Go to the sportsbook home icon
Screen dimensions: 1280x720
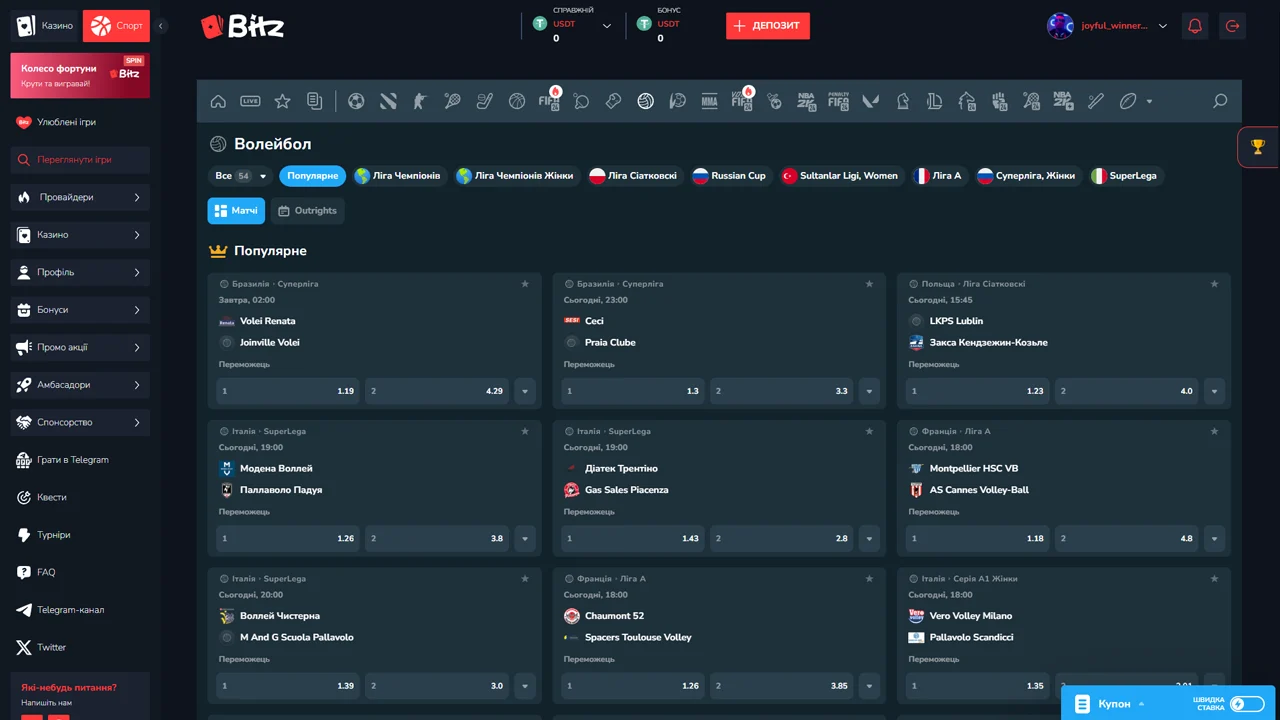click(x=218, y=101)
